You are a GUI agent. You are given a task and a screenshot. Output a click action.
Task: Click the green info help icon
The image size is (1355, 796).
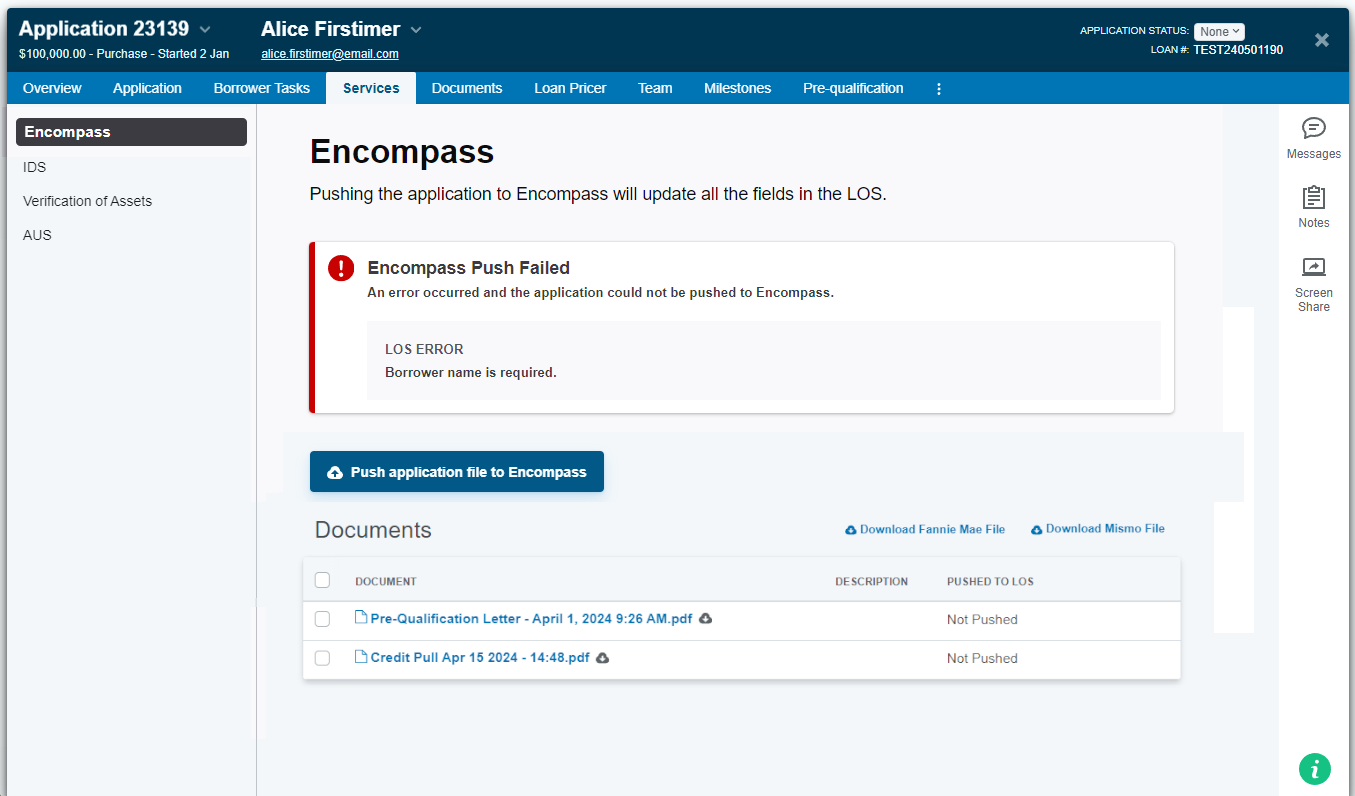coord(1314,768)
